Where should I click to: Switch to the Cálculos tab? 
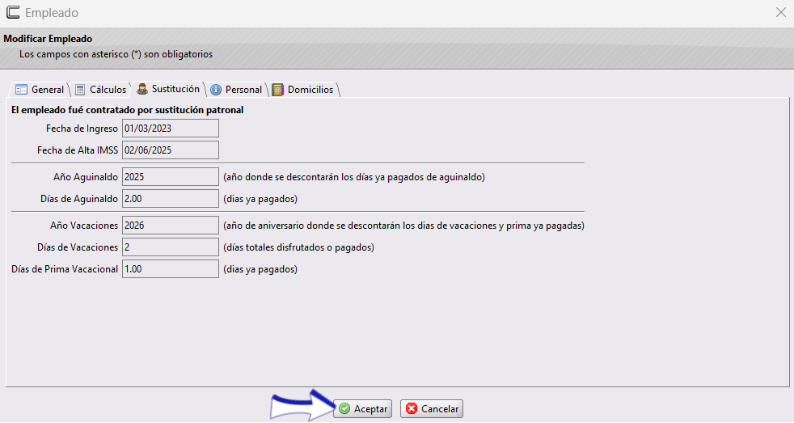[x=100, y=90]
